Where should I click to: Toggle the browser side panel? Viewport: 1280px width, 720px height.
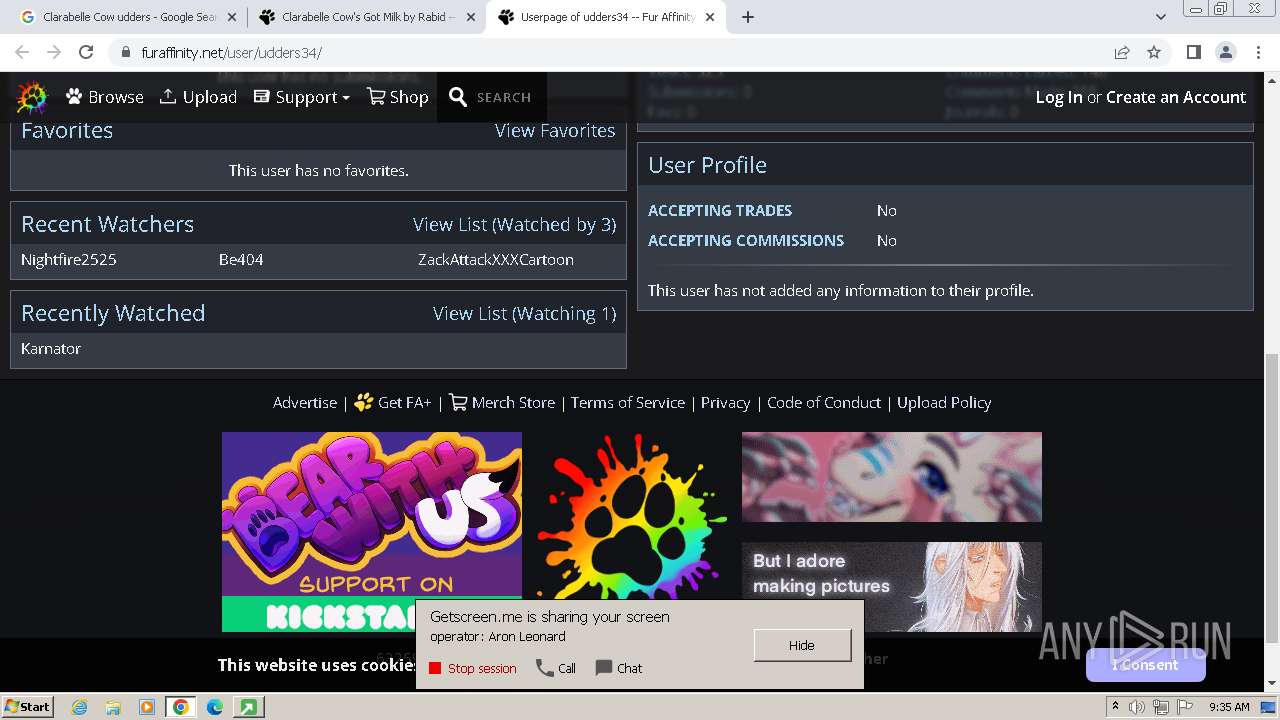tap(1193, 52)
